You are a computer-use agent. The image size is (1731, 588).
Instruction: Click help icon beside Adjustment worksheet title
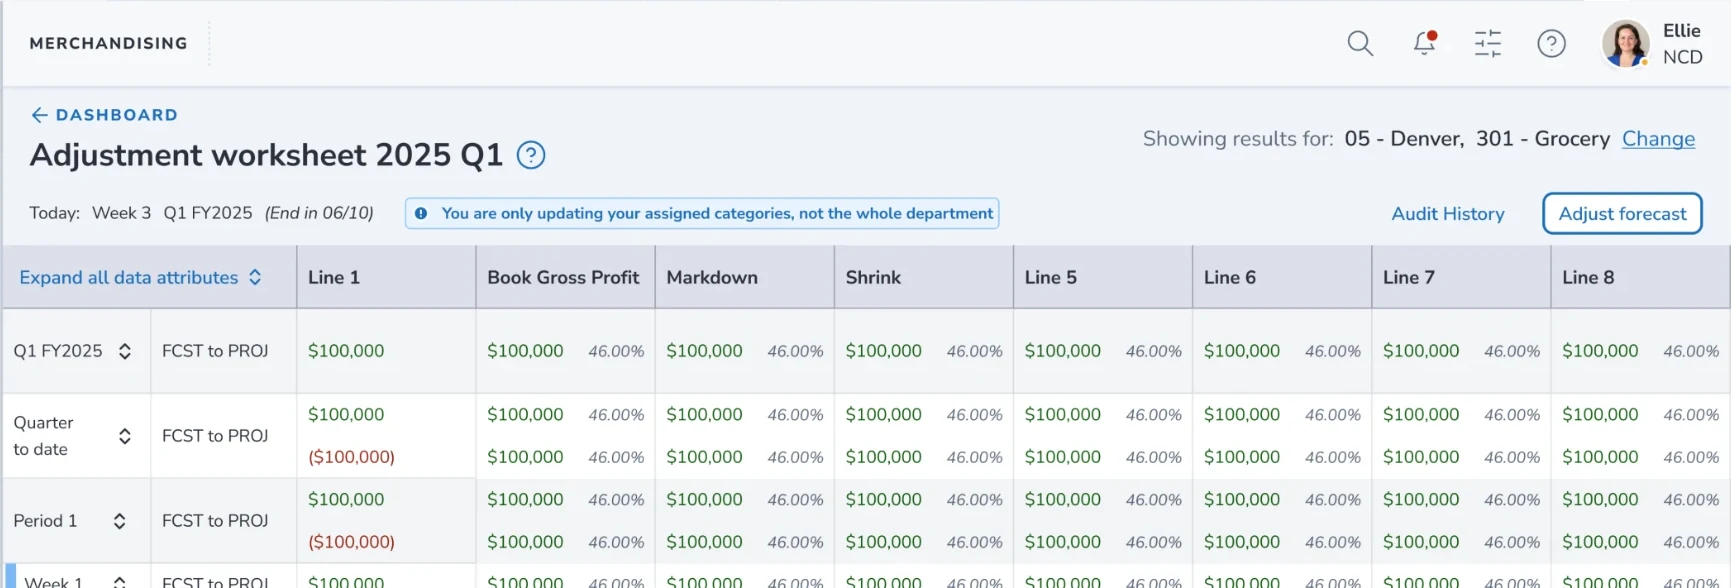(531, 155)
